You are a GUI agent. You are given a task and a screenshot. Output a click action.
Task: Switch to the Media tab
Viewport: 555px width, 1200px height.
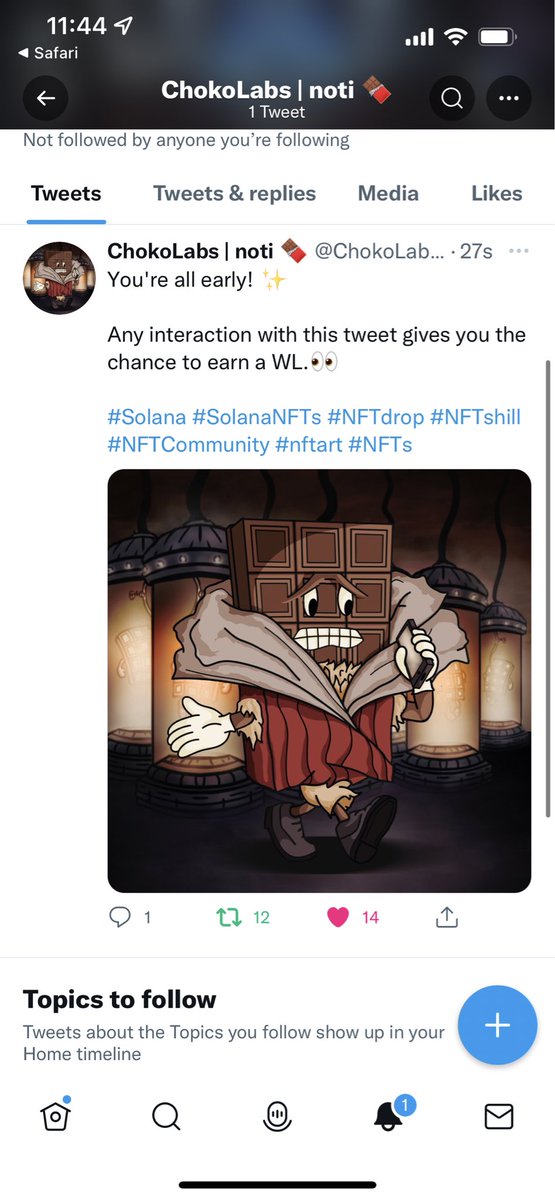[x=388, y=194]
